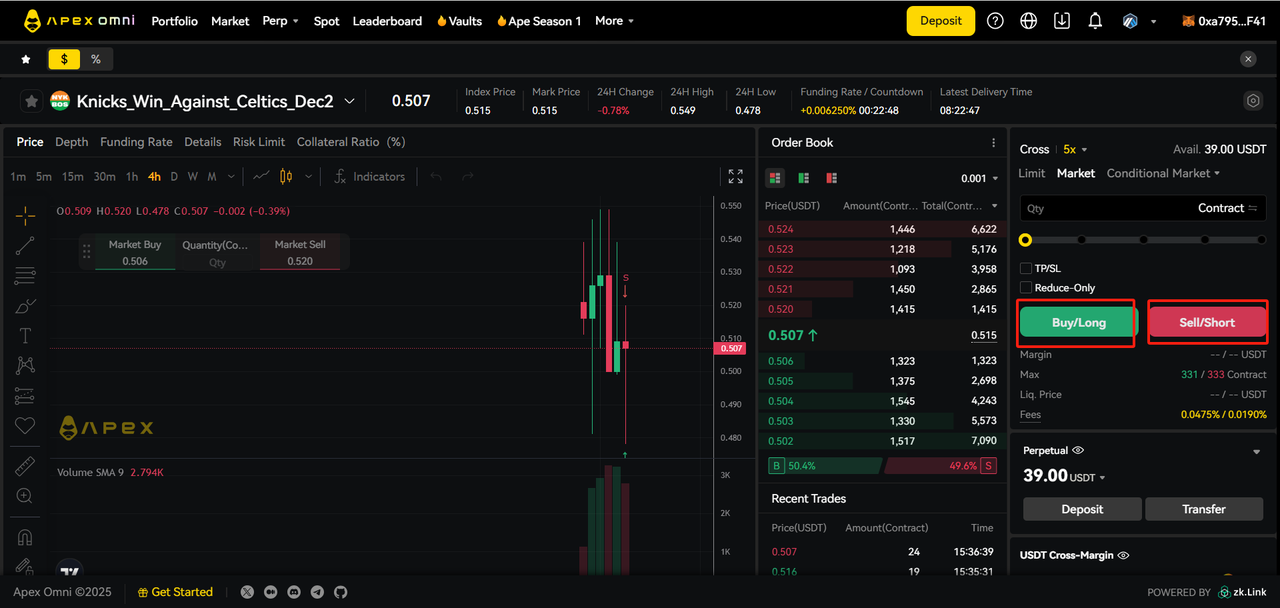Open the chart settings gear icon
The image size is (1280, 608).
coord(1253,101)
